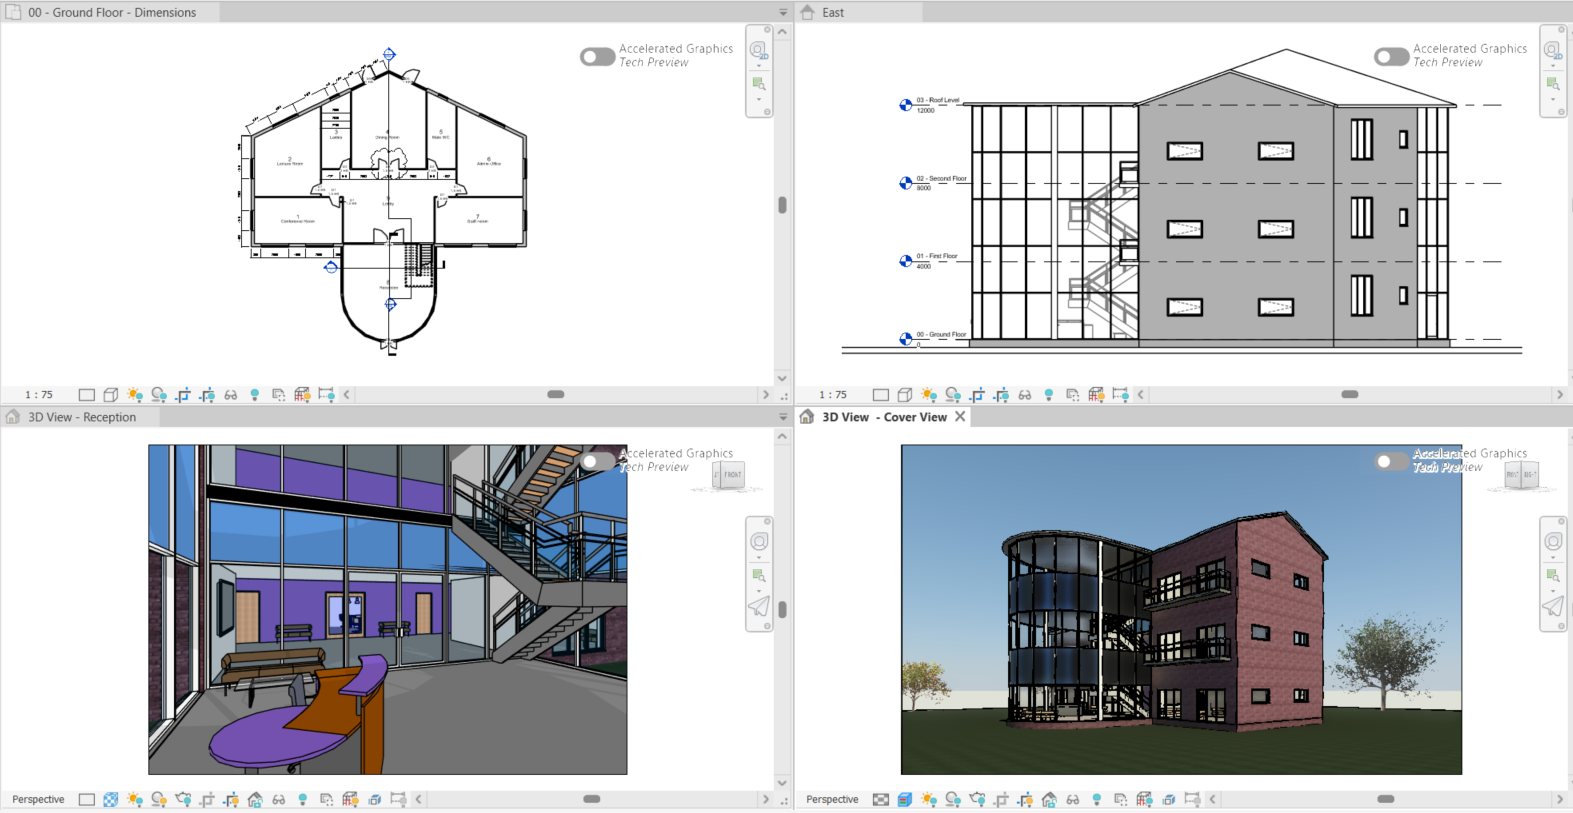The height and width of the screenshot is (813, 1573).
Task: Open Visual Style in the Ground Floor view
Action: pyautogui.click(x=111, y=395)
